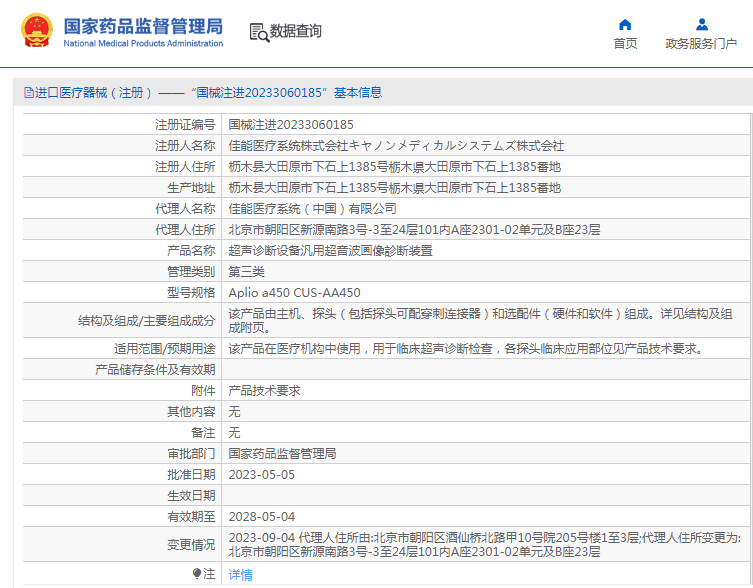Click the 注册人住所 label
753x588 pixels.
click(185, 167)
